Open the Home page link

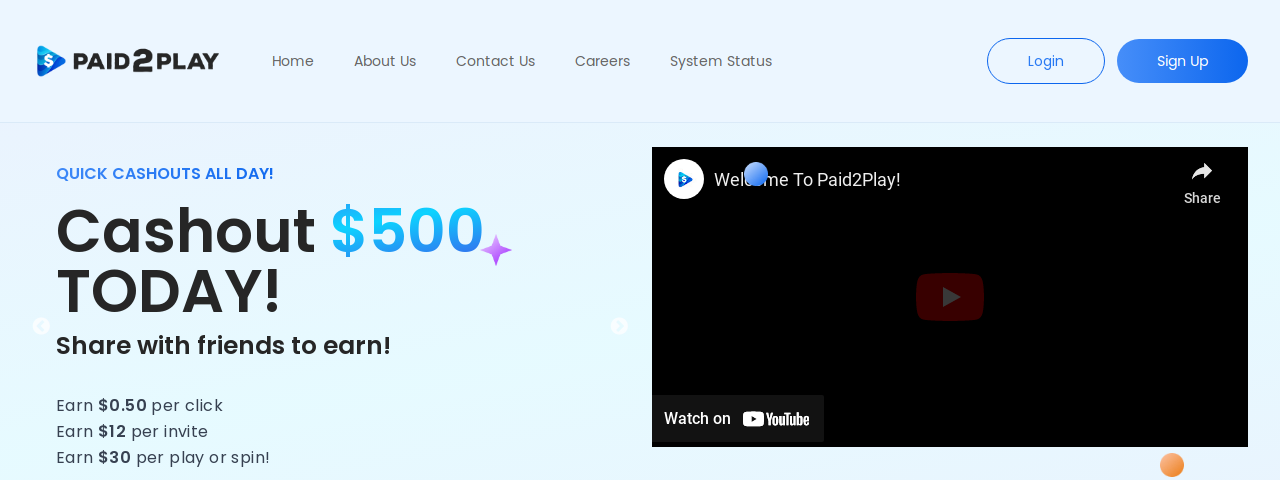(x=293, y=61)
